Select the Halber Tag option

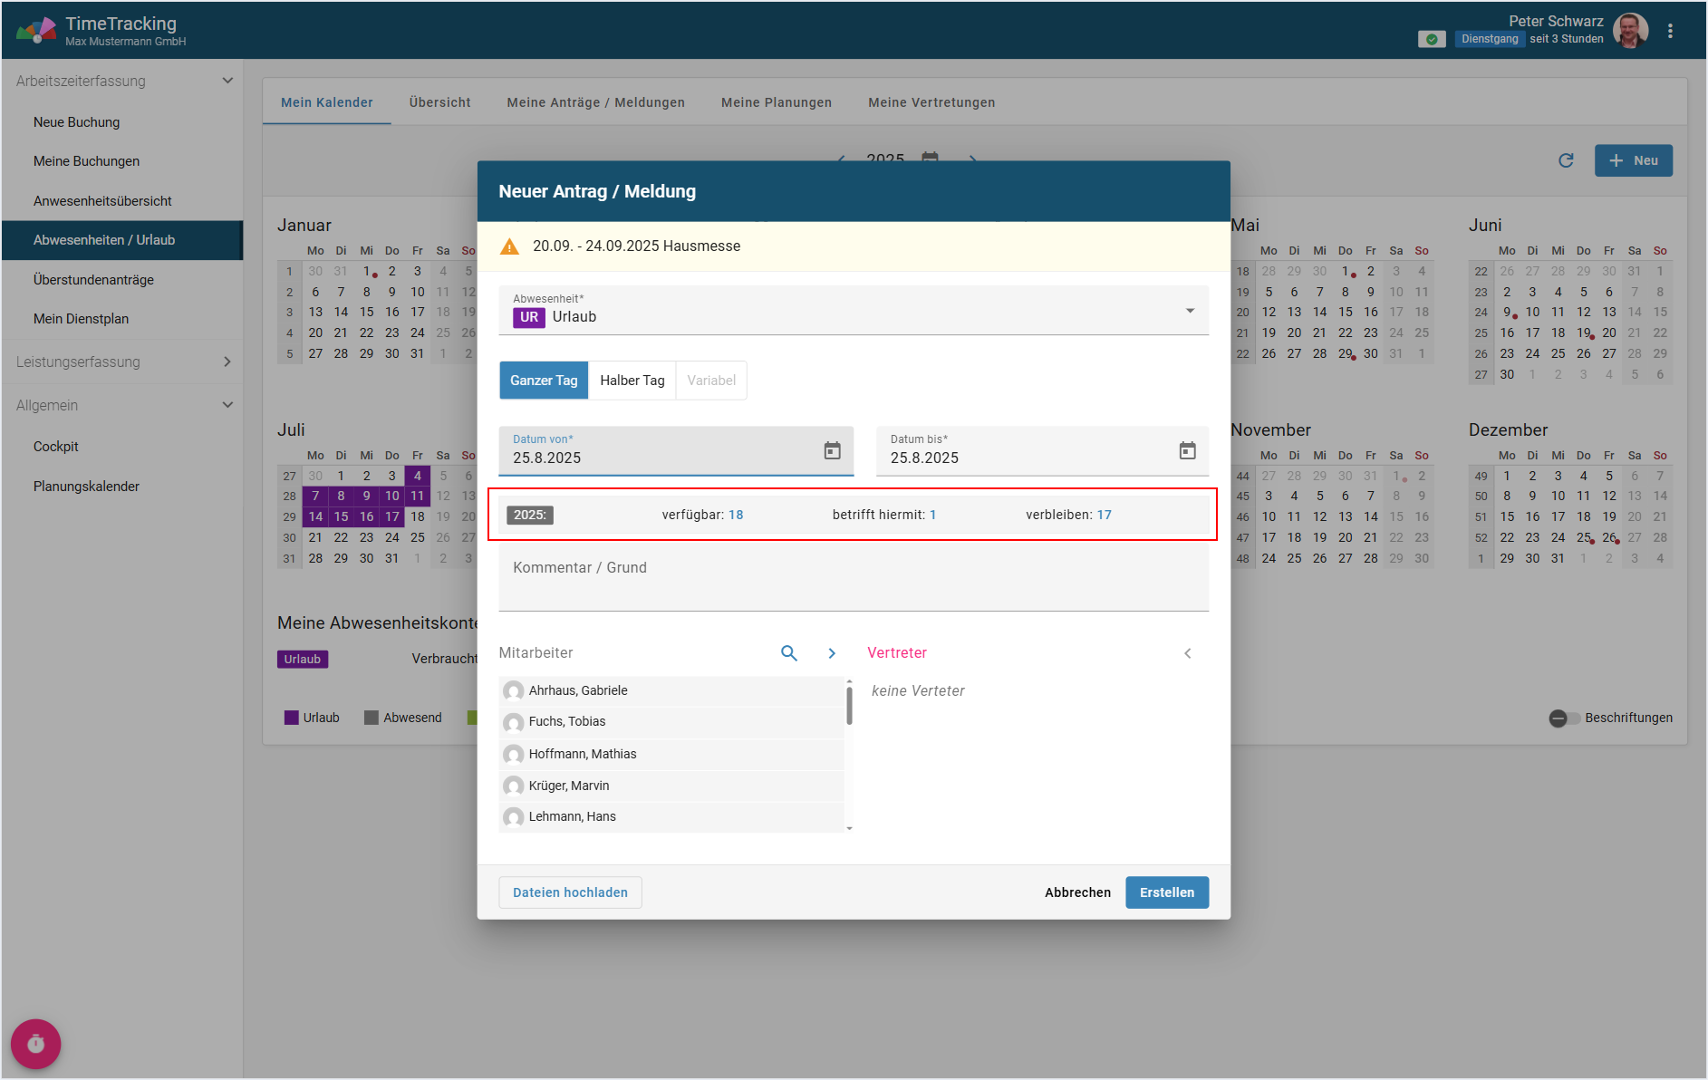tap(632, 380)
